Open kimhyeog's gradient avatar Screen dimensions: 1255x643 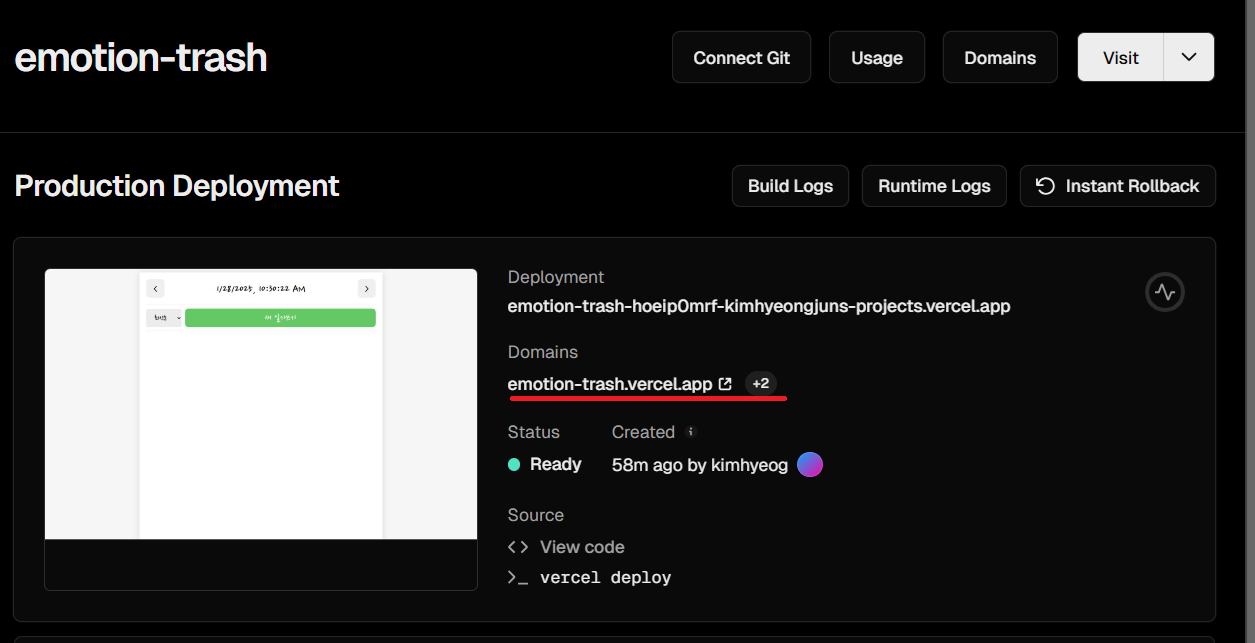pos(810,464)
